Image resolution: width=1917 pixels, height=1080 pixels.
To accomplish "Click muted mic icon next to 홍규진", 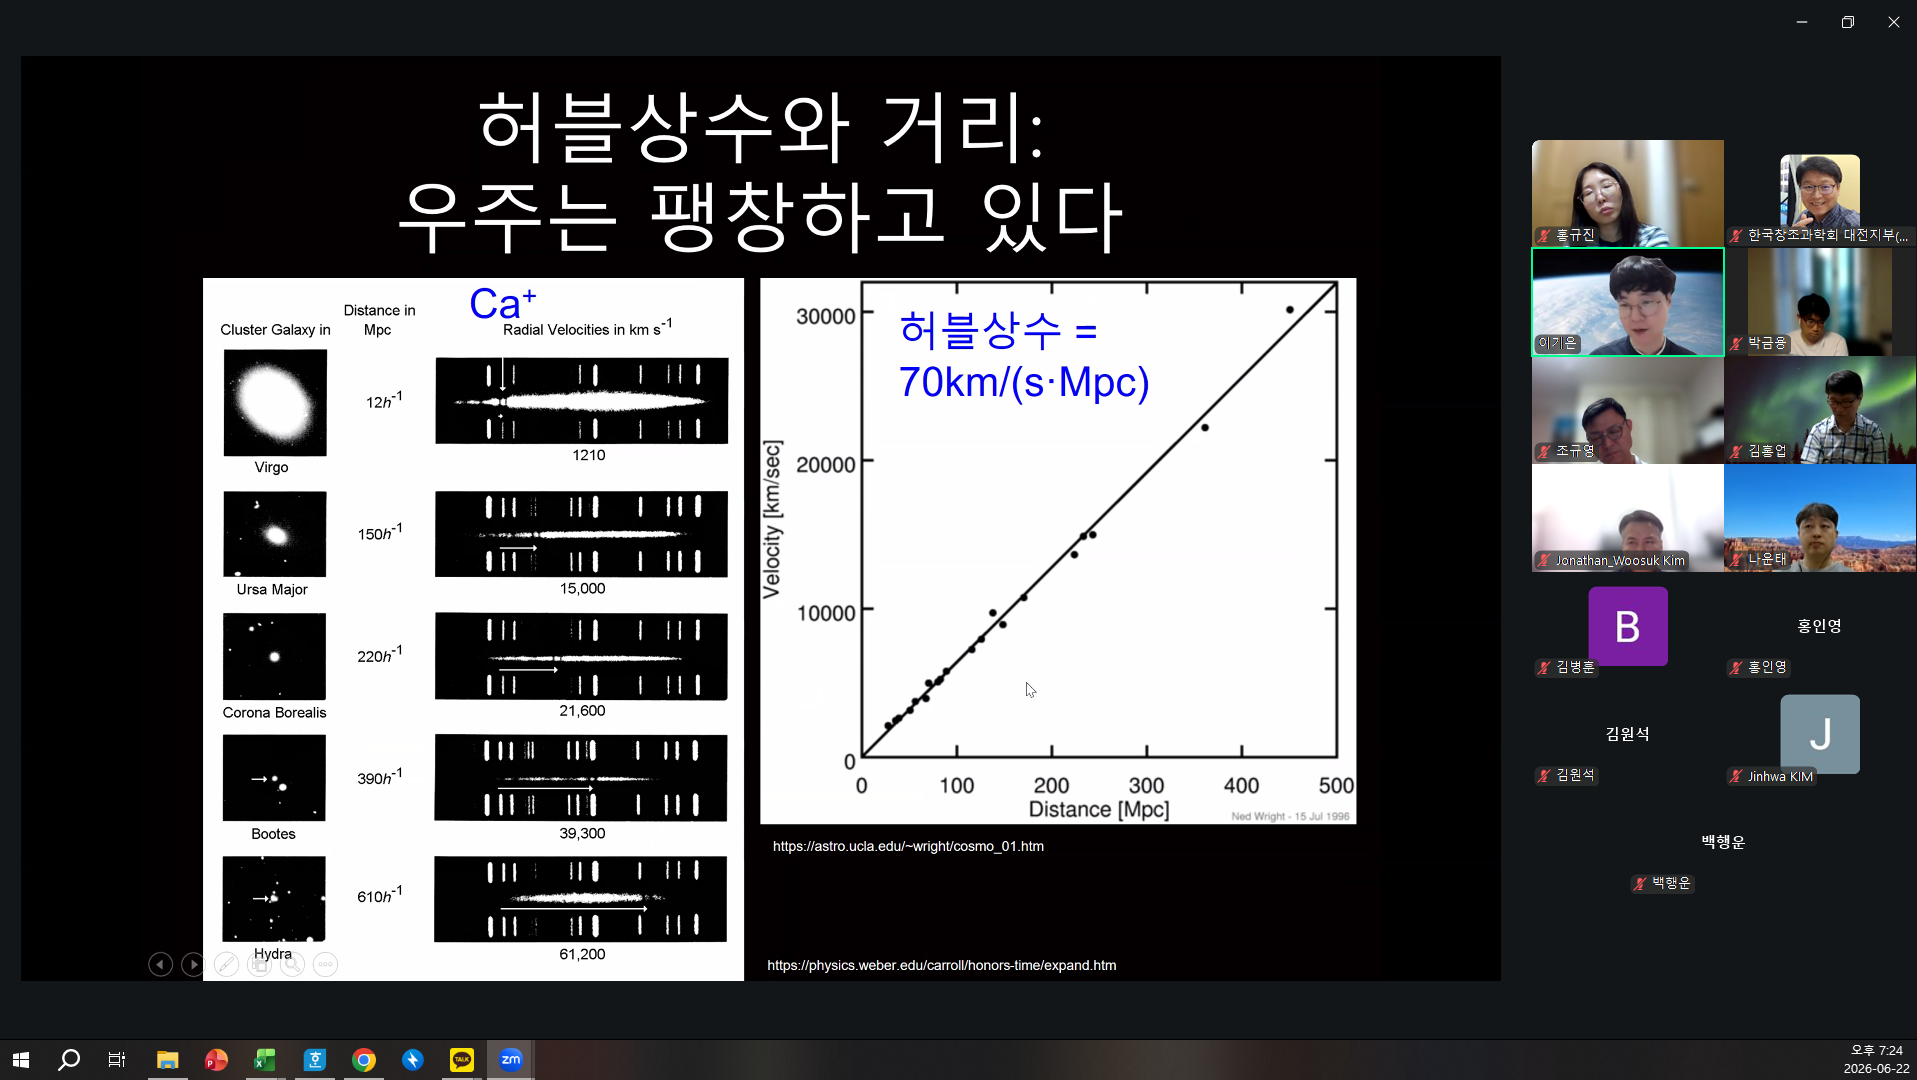I will [1544, 235].
